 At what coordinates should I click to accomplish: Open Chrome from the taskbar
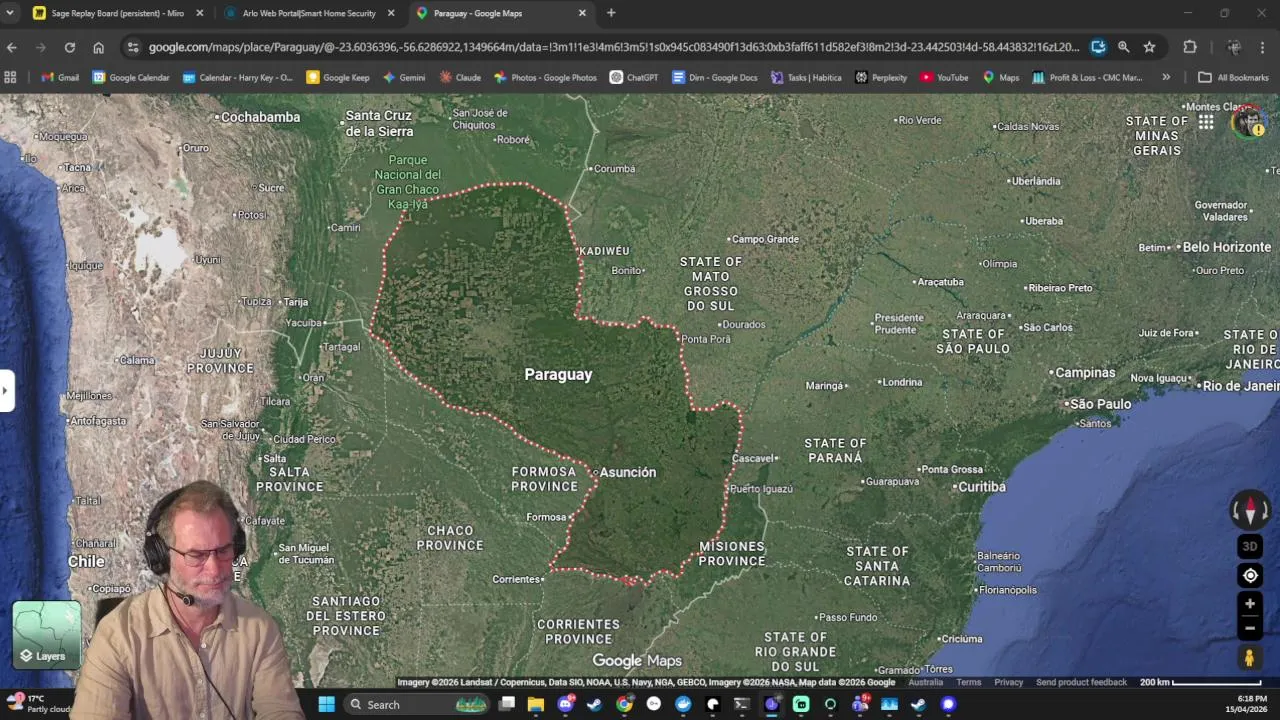click(x=624, y=704)
